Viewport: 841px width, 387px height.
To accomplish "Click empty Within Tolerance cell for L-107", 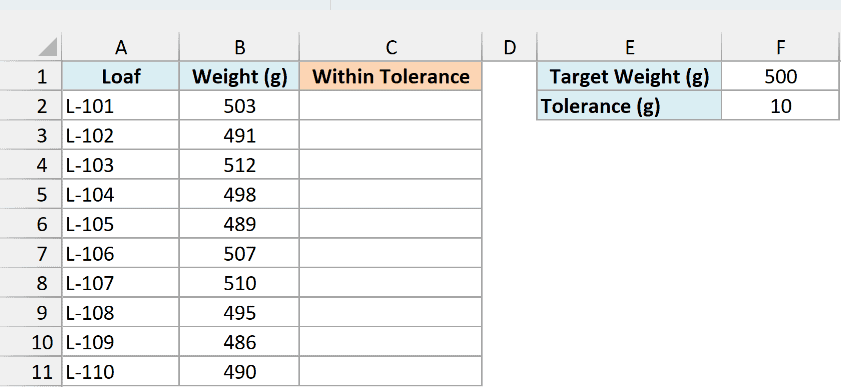I will click(x=390, y=282).
